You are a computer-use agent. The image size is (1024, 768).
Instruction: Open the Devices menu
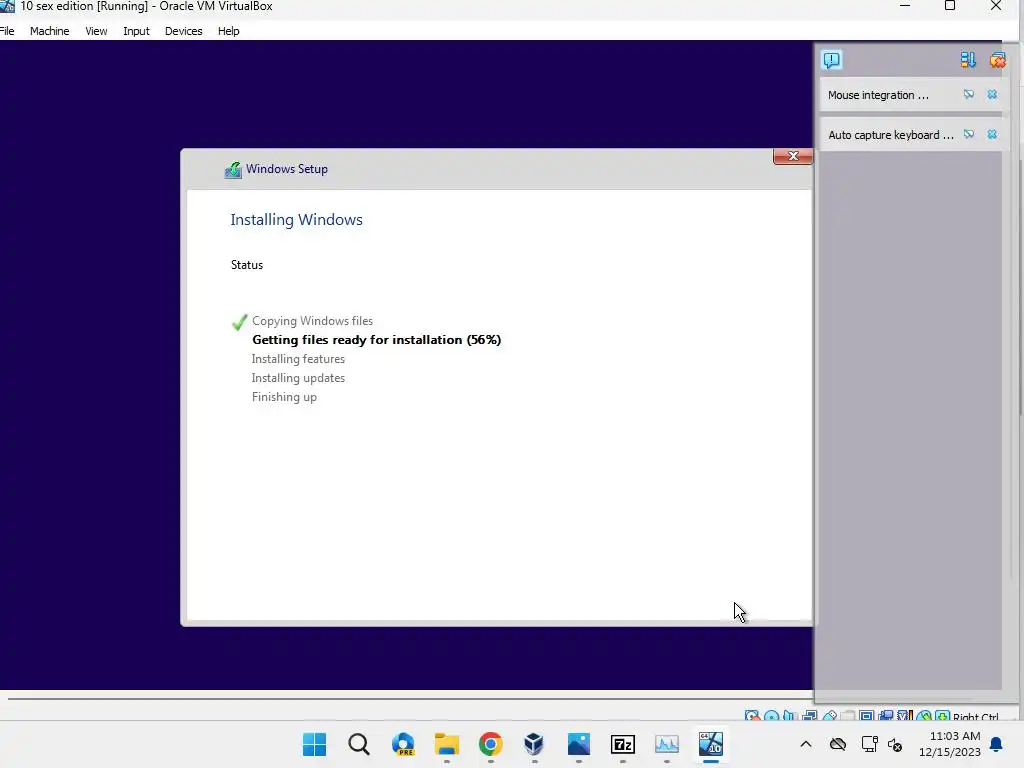(x=184, y=31)
